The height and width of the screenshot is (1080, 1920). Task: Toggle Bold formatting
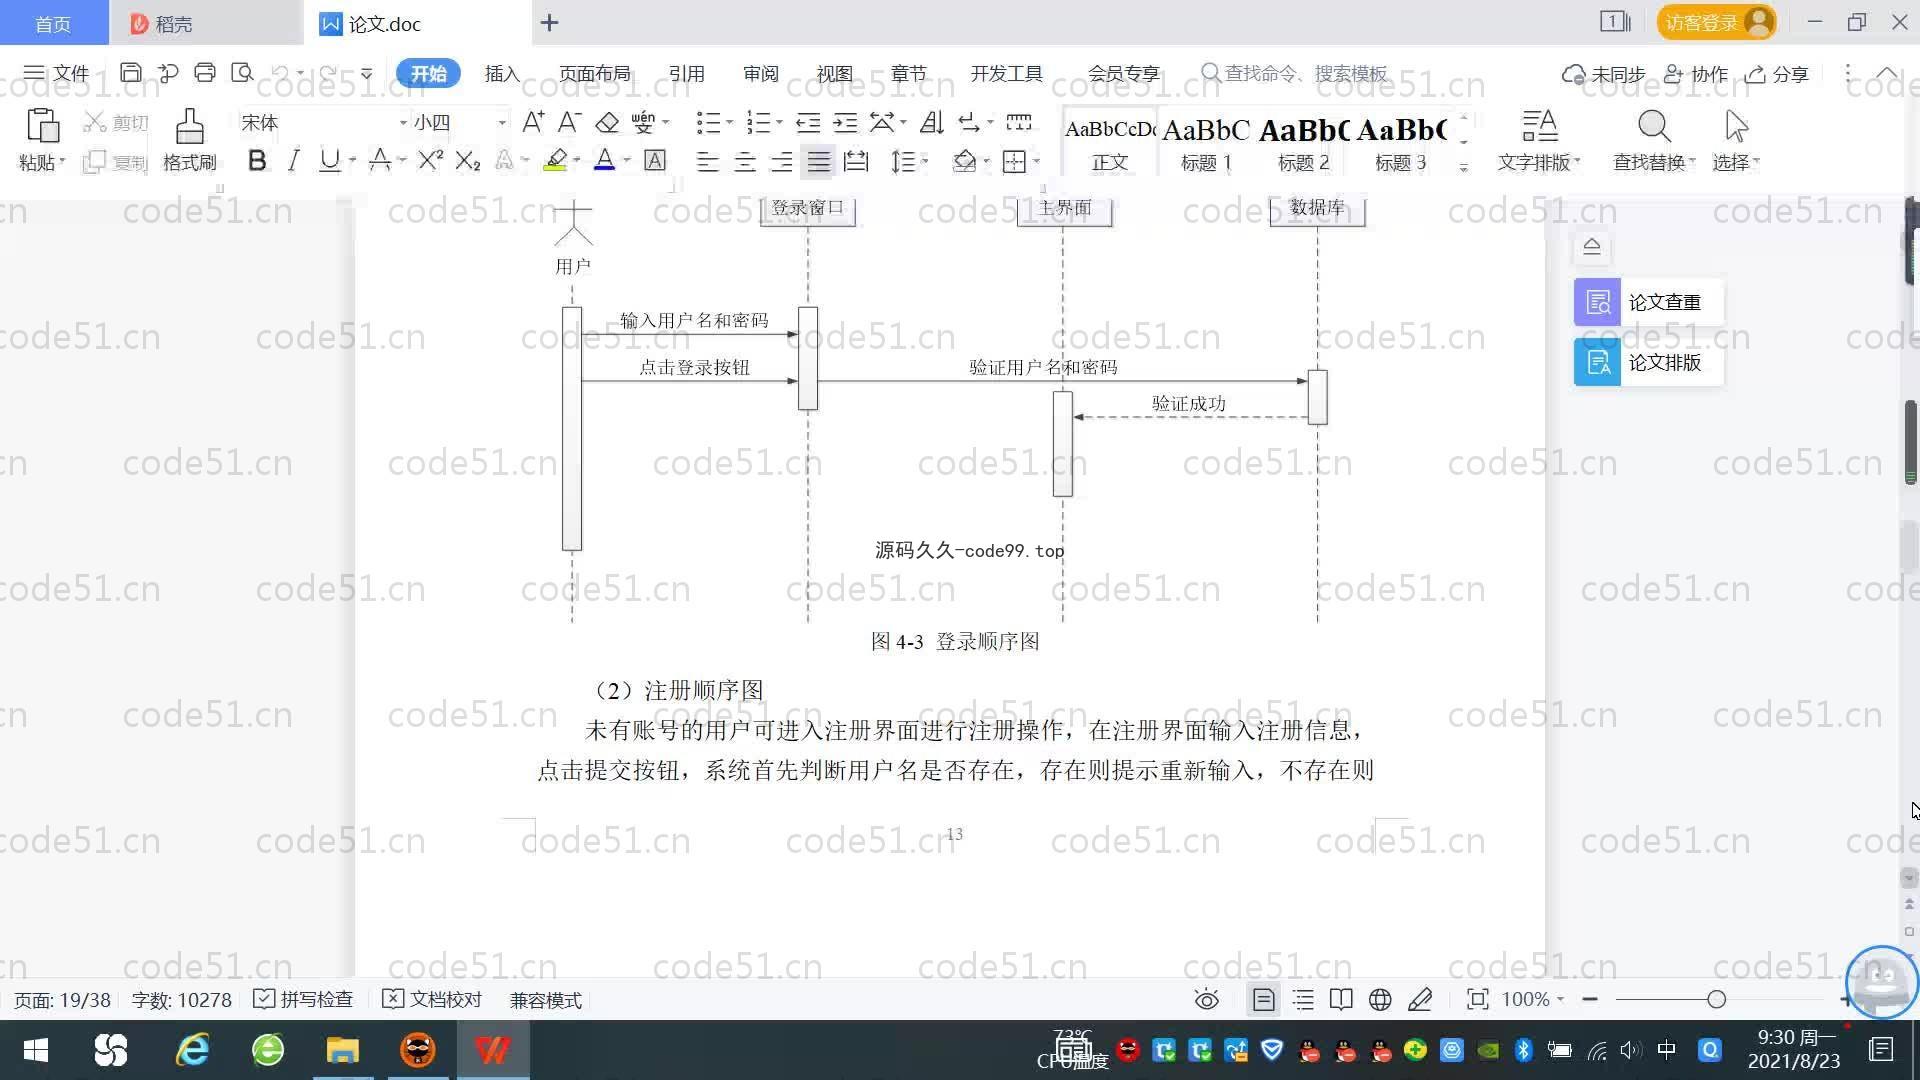coord(257,160)
